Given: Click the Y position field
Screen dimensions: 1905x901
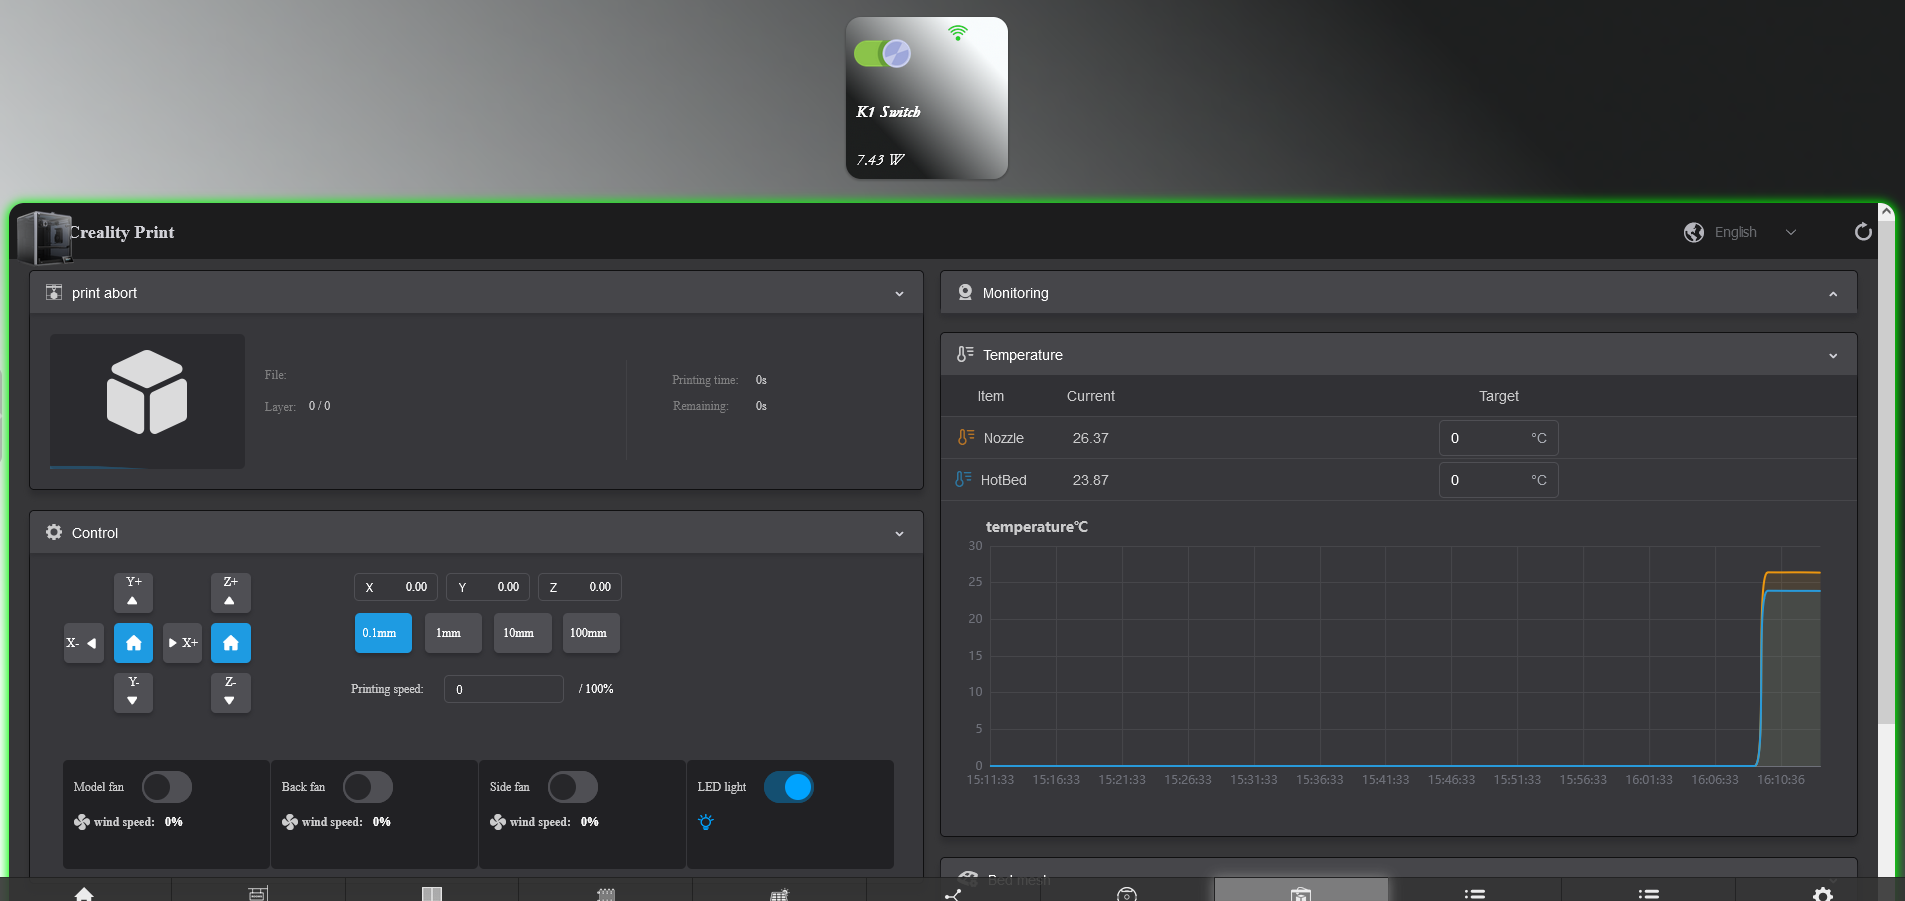Looking at the screenshot, I should coord(488,587).
